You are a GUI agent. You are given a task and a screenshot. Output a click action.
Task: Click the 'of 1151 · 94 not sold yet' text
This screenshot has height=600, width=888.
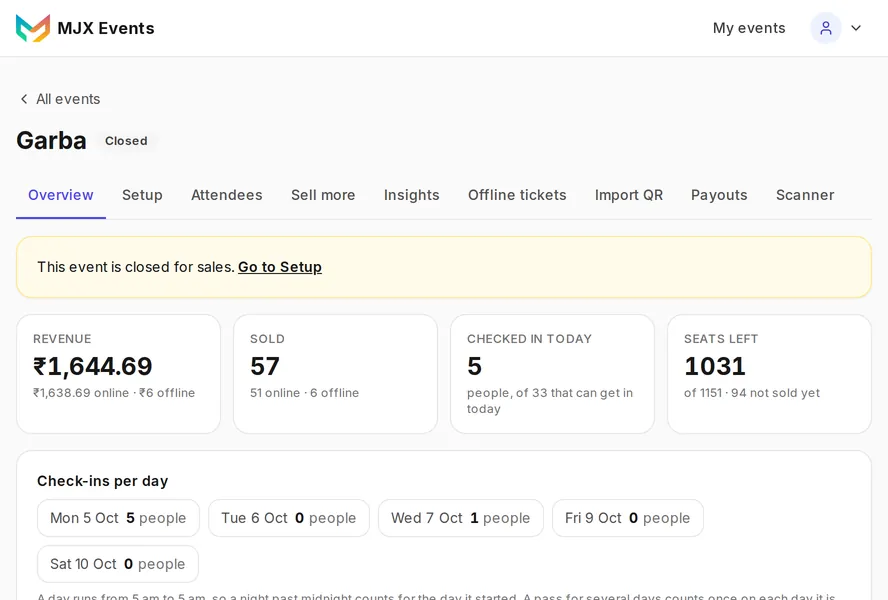[x=752, y=393]
